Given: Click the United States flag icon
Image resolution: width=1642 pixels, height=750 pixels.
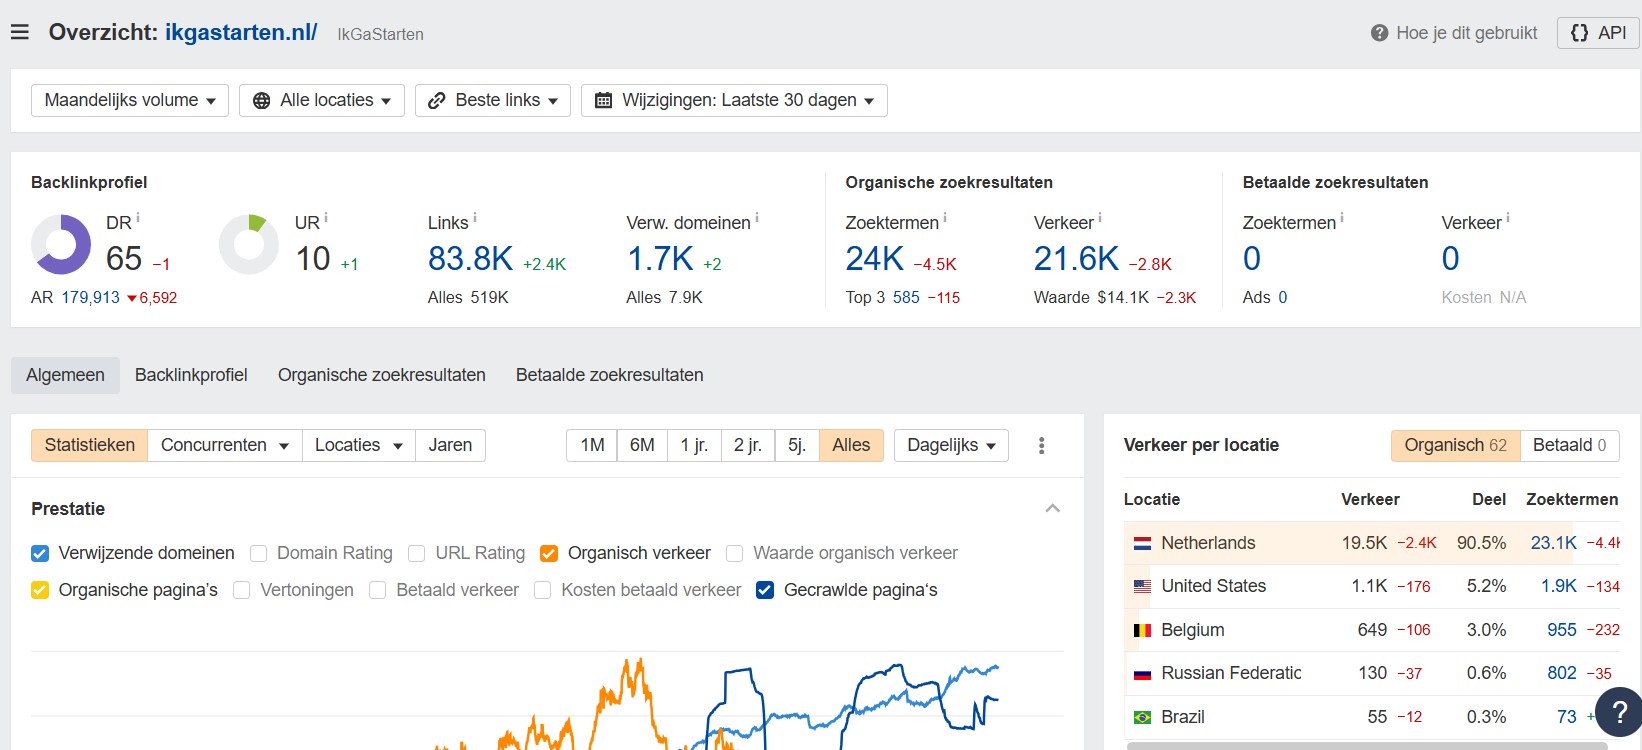Looking at the screenshot, I should point(1142,586).
